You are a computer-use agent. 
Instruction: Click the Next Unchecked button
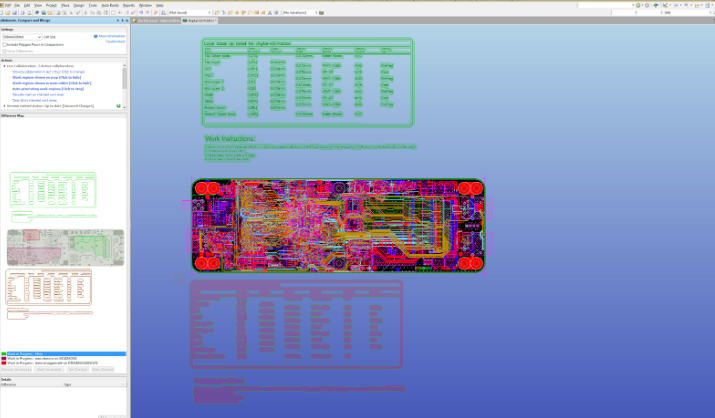49,369
